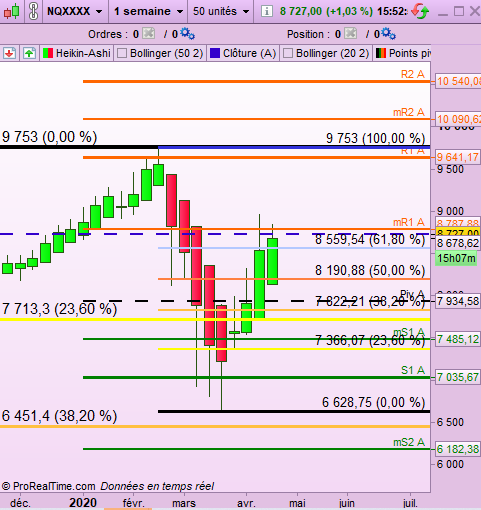481x510 pixels.
Task: Click the 2020 label on time axis
Action: pyautogui.click(x=83, y=503)
